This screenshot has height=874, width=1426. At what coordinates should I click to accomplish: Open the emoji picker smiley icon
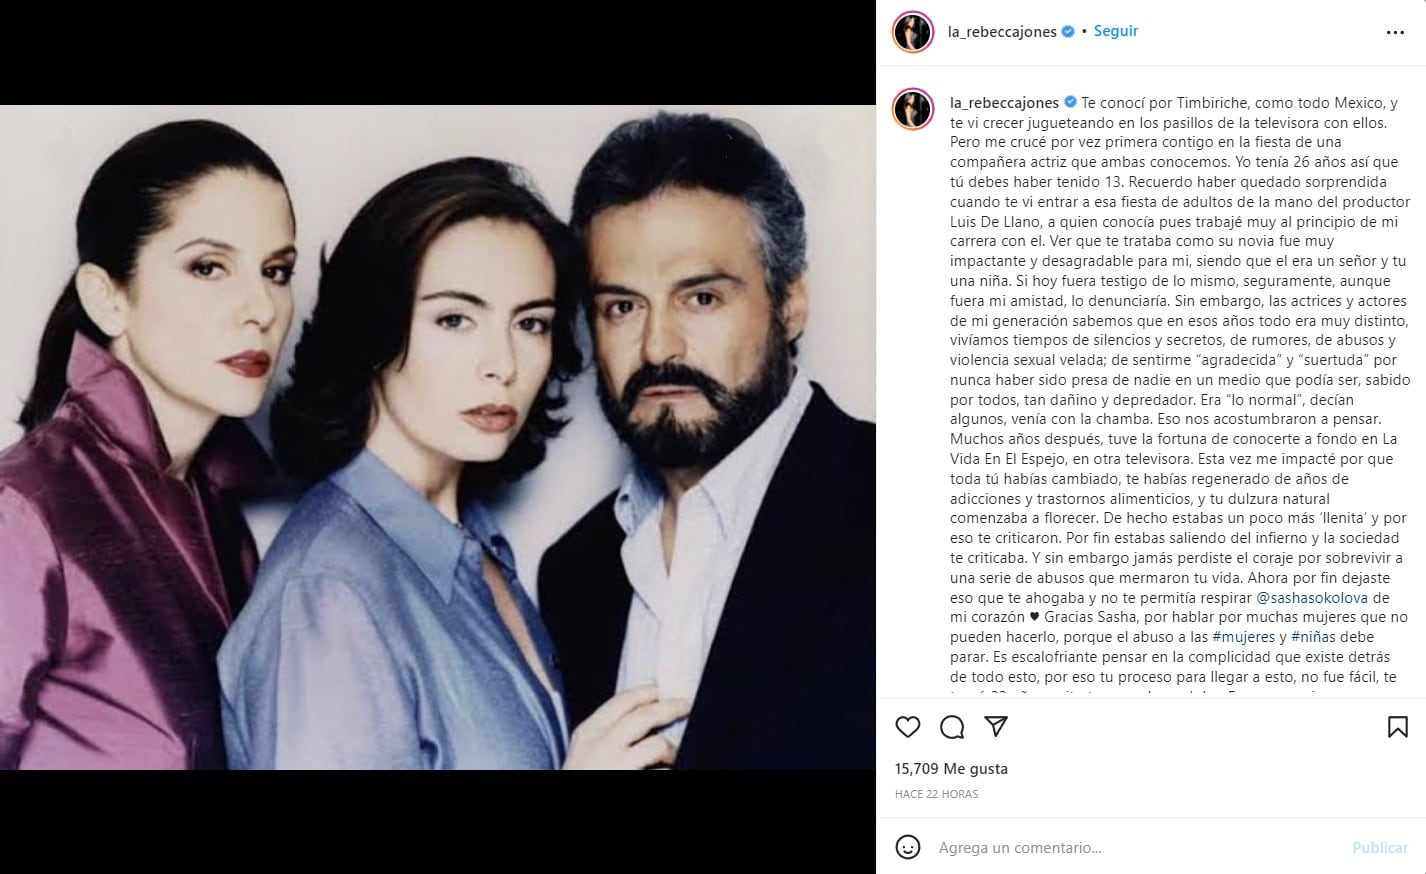tap(908, 847)
